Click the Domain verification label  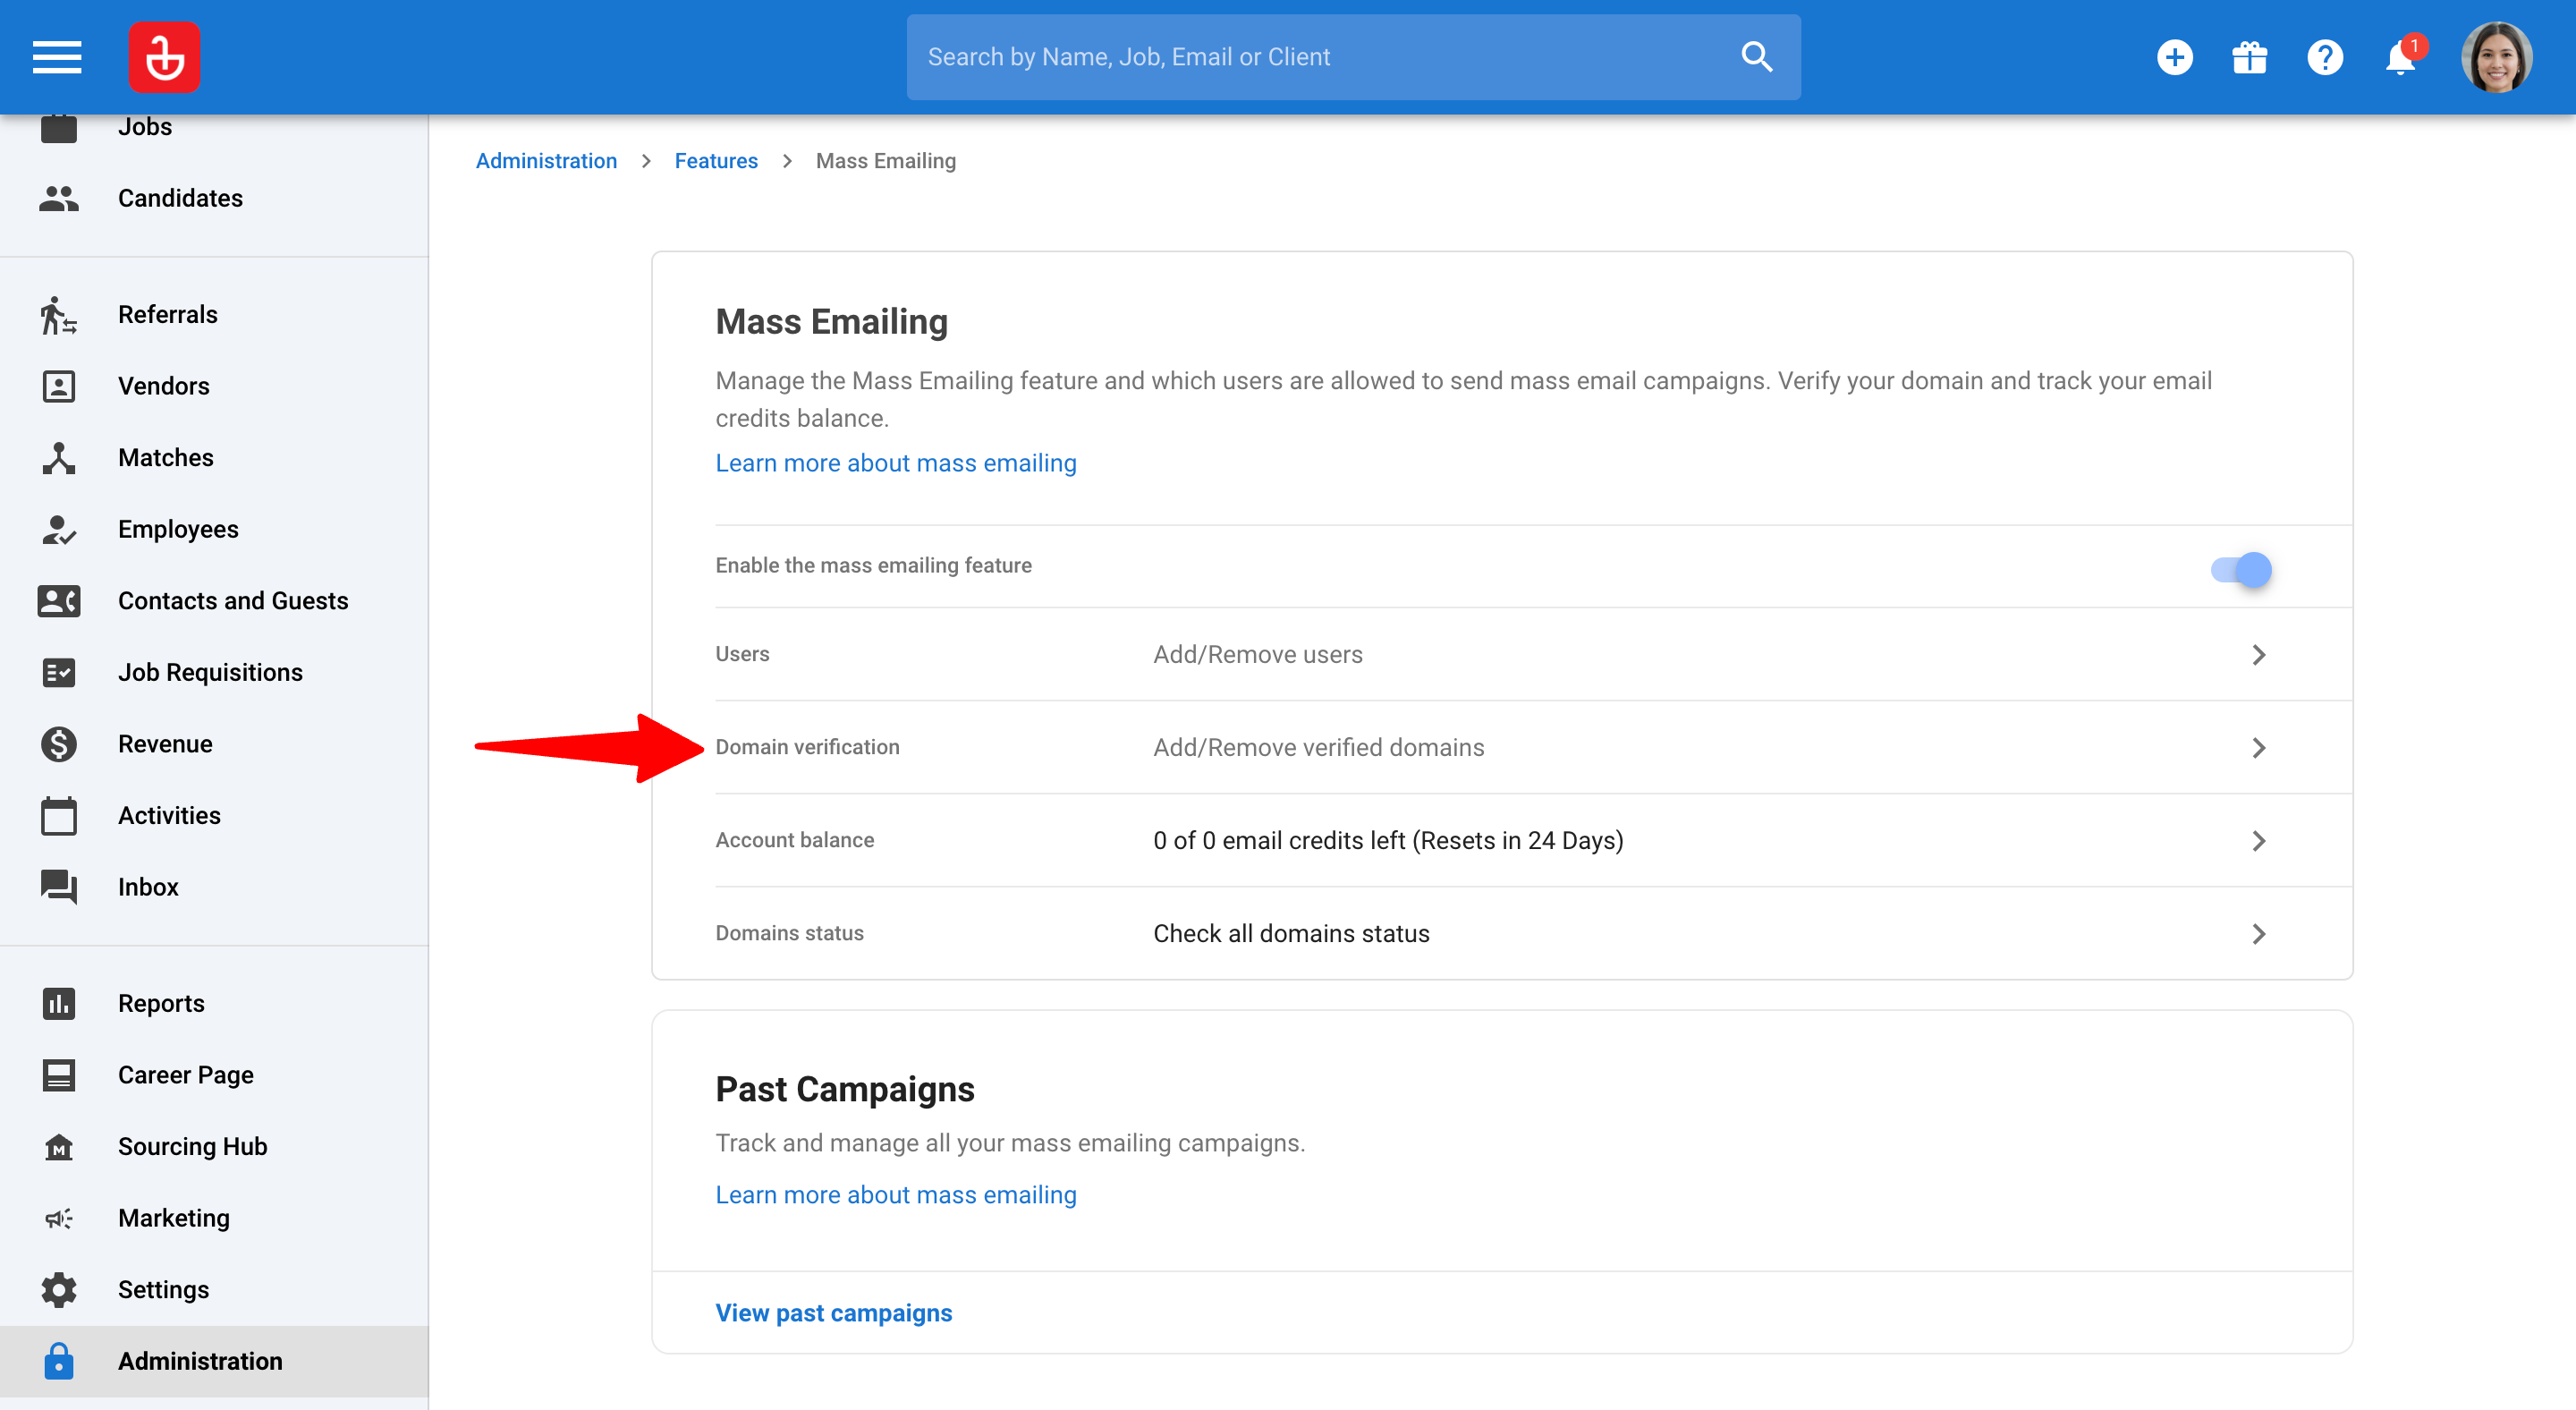tap(807, 747)
